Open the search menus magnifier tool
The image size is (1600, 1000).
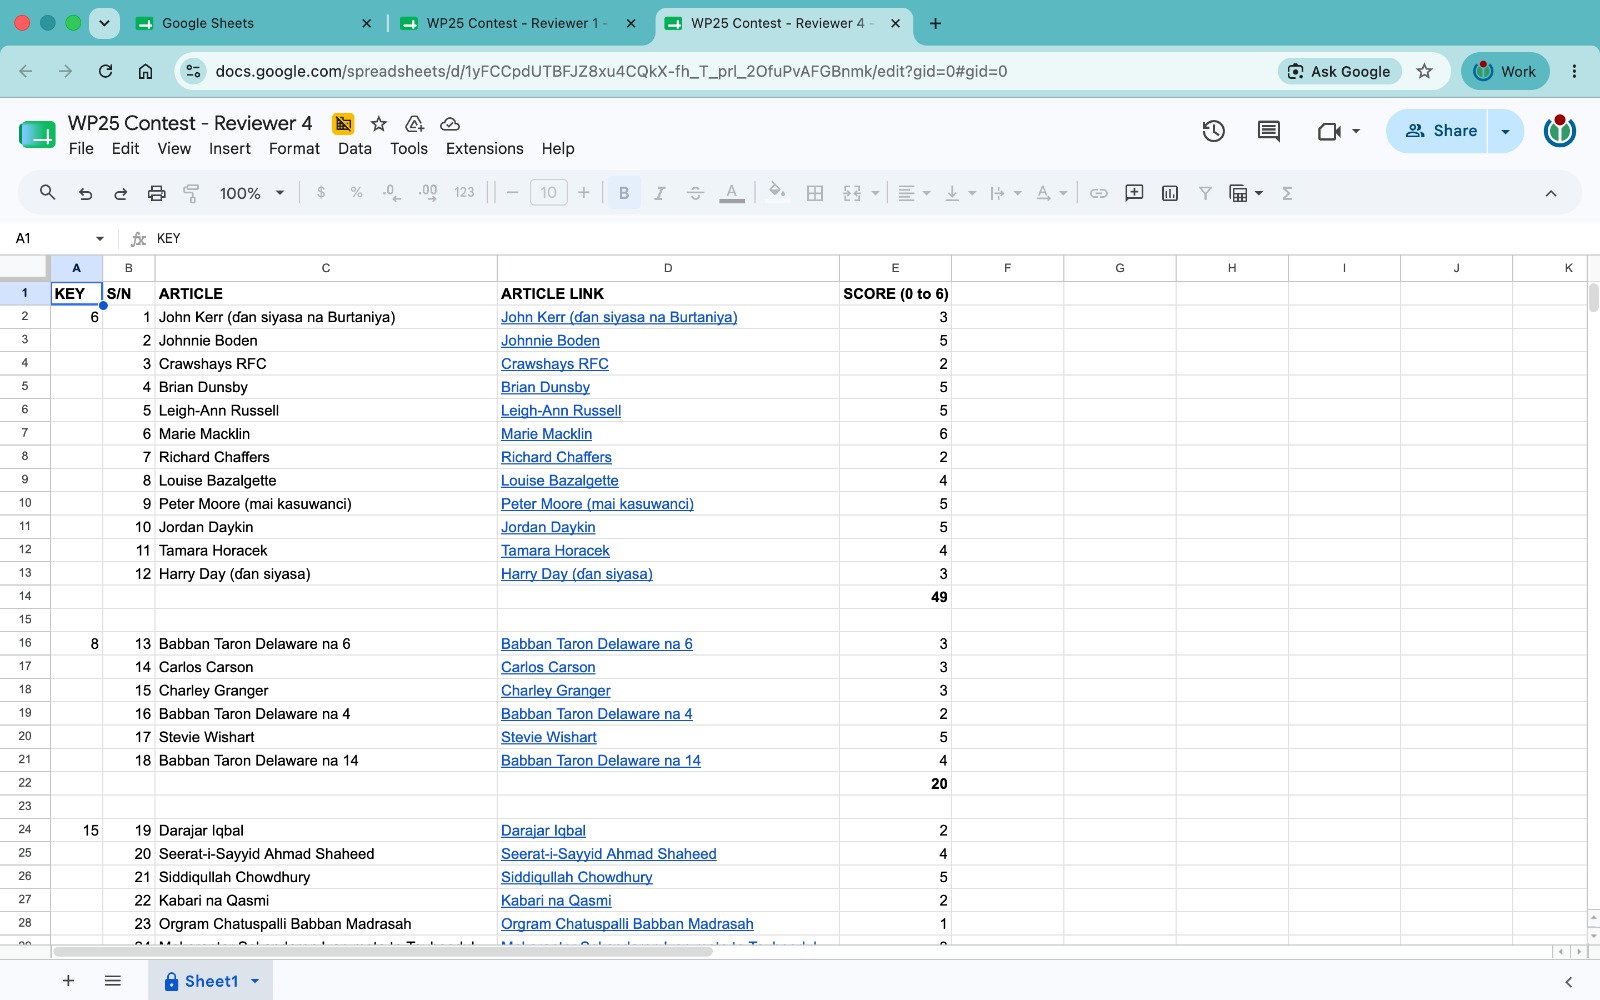[x=47, y=193]
